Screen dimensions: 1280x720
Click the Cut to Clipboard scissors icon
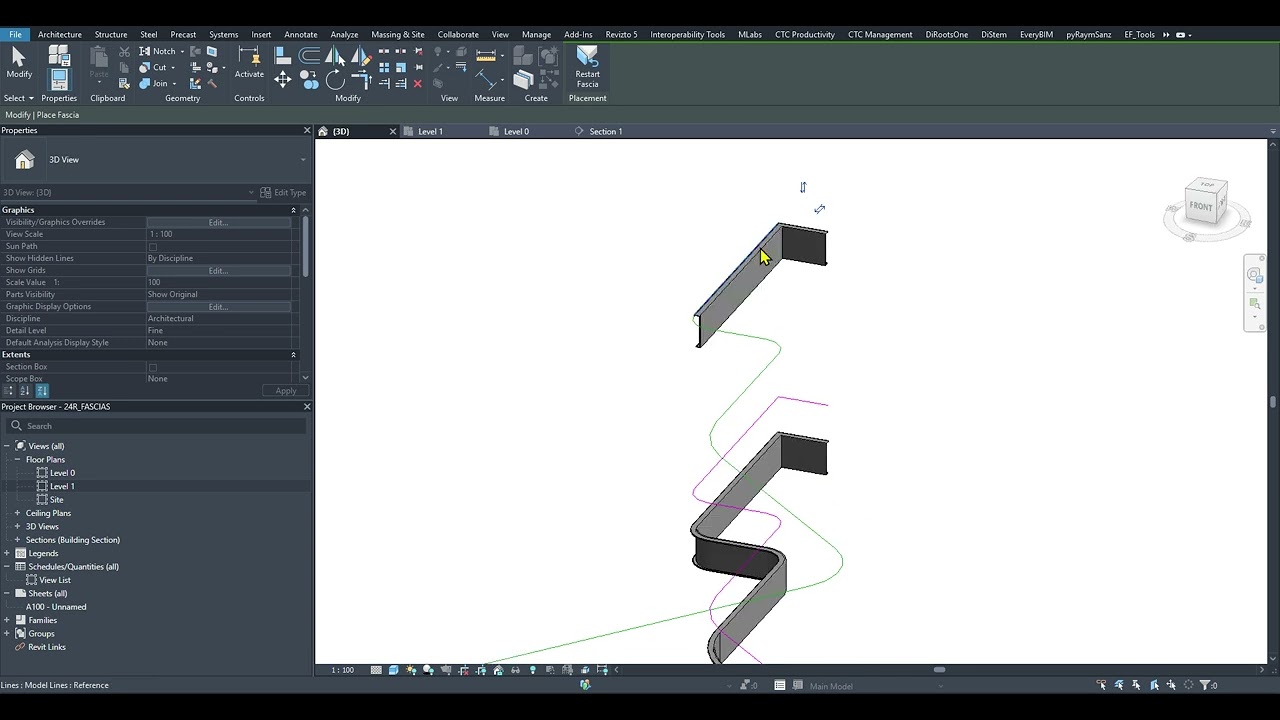[x=124, y=51]
